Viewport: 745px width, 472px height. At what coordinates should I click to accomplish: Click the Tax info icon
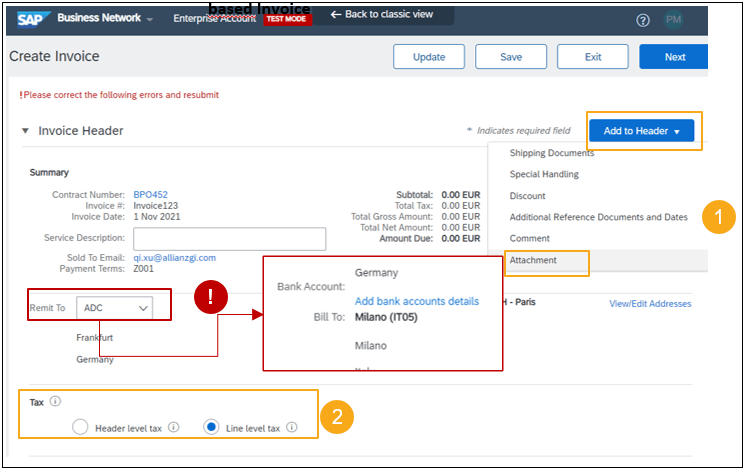[56, 401]
